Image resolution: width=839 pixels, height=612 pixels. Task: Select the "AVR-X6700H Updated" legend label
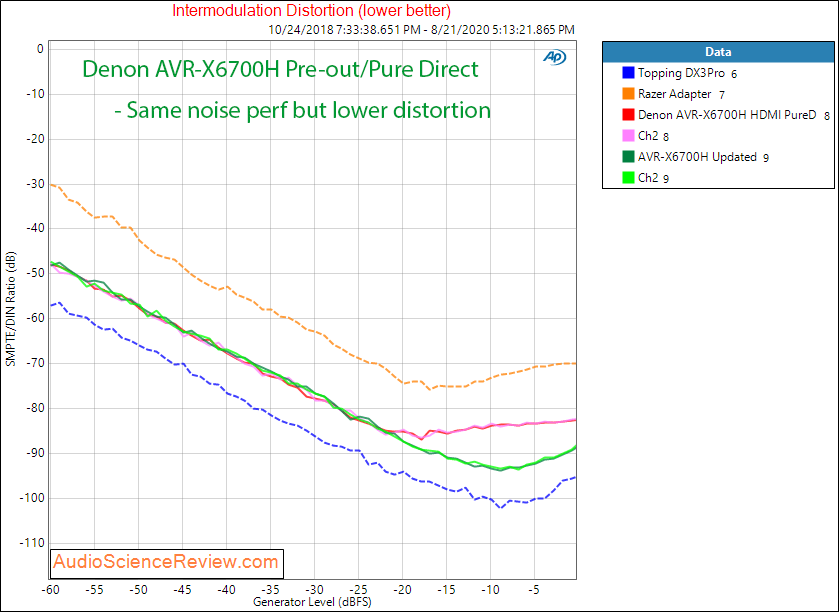tap(697, 156)
